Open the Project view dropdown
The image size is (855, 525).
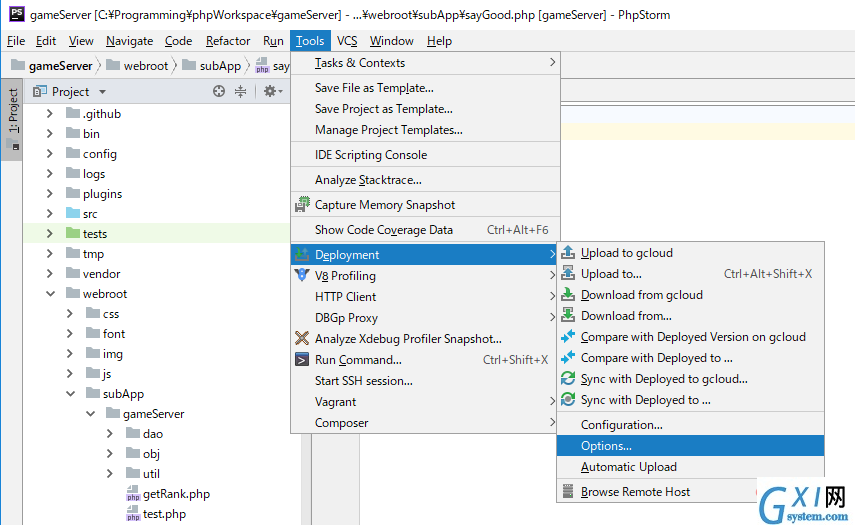pyautogui.click(x=103, y=92)
